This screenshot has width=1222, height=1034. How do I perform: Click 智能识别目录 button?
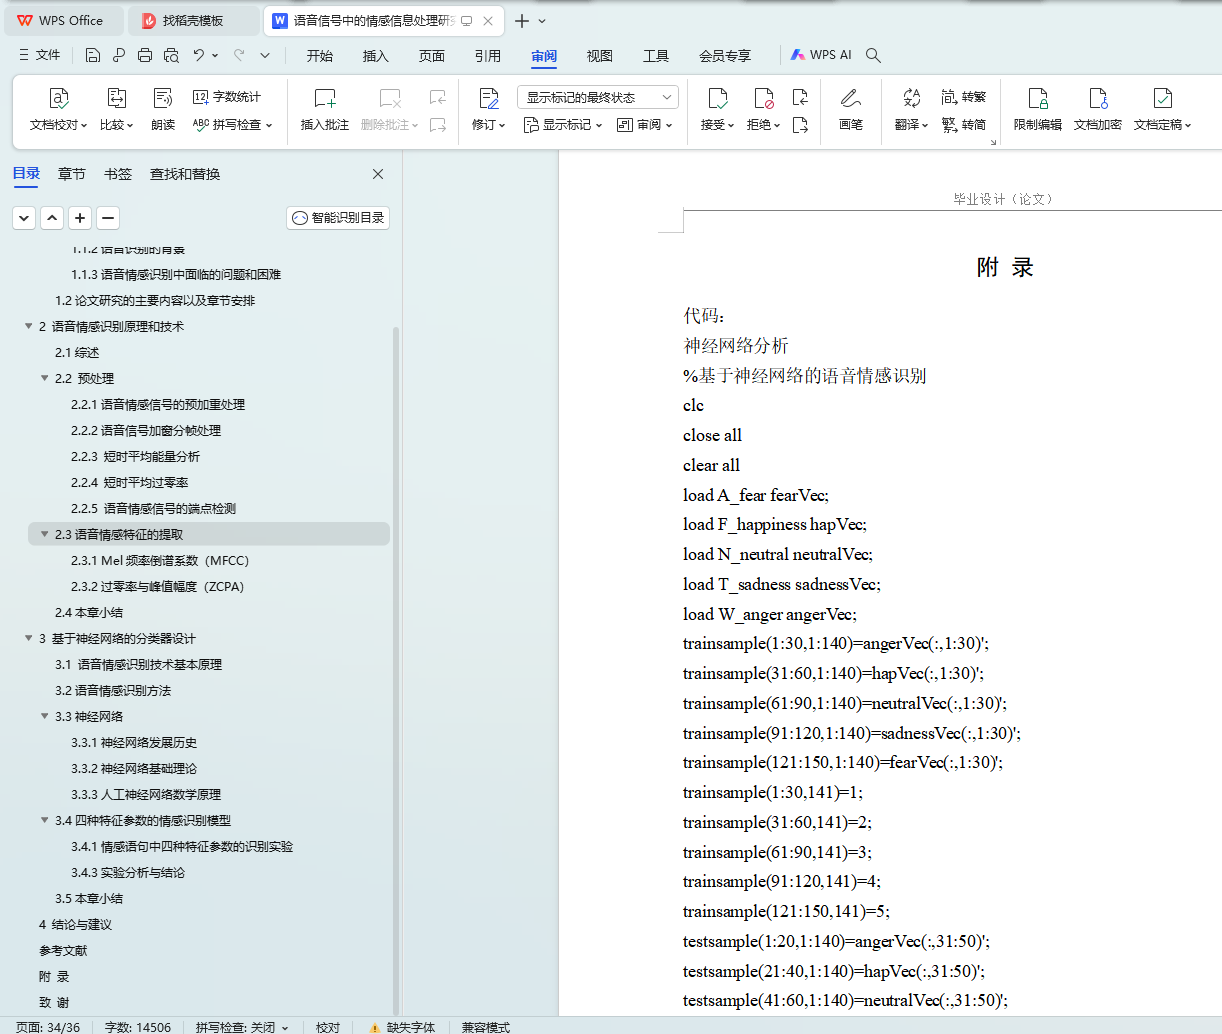338,217
